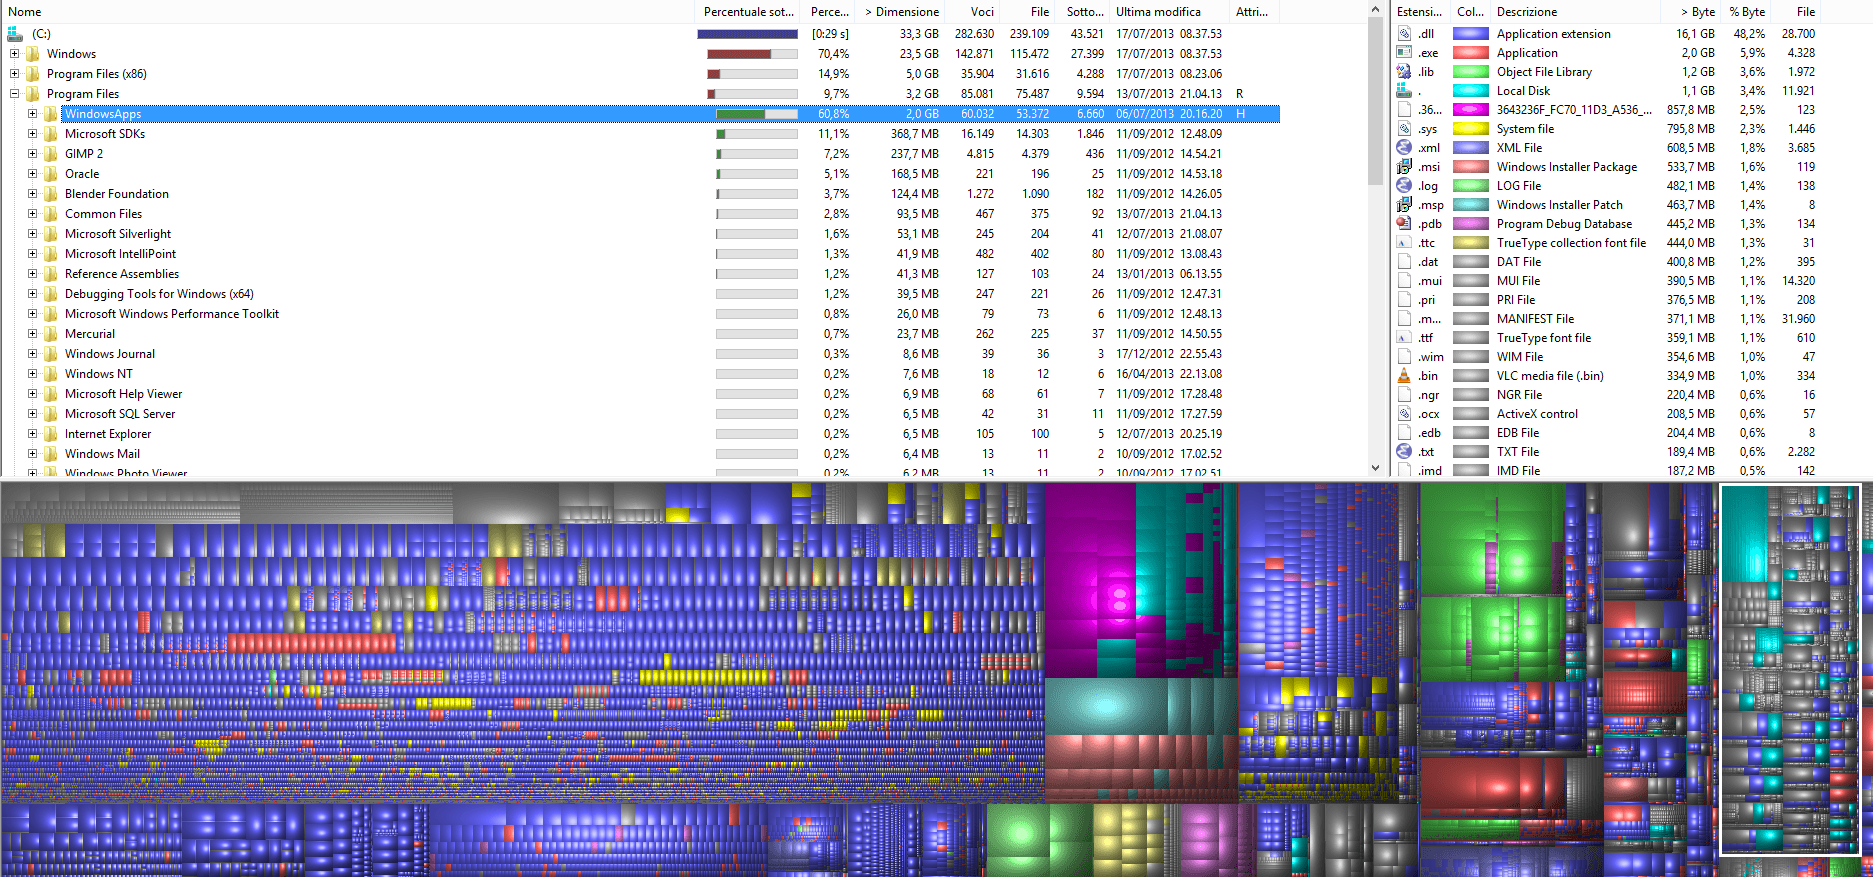
Task: Expand the Microsoft Silverlight node
Action: point(32,234)
